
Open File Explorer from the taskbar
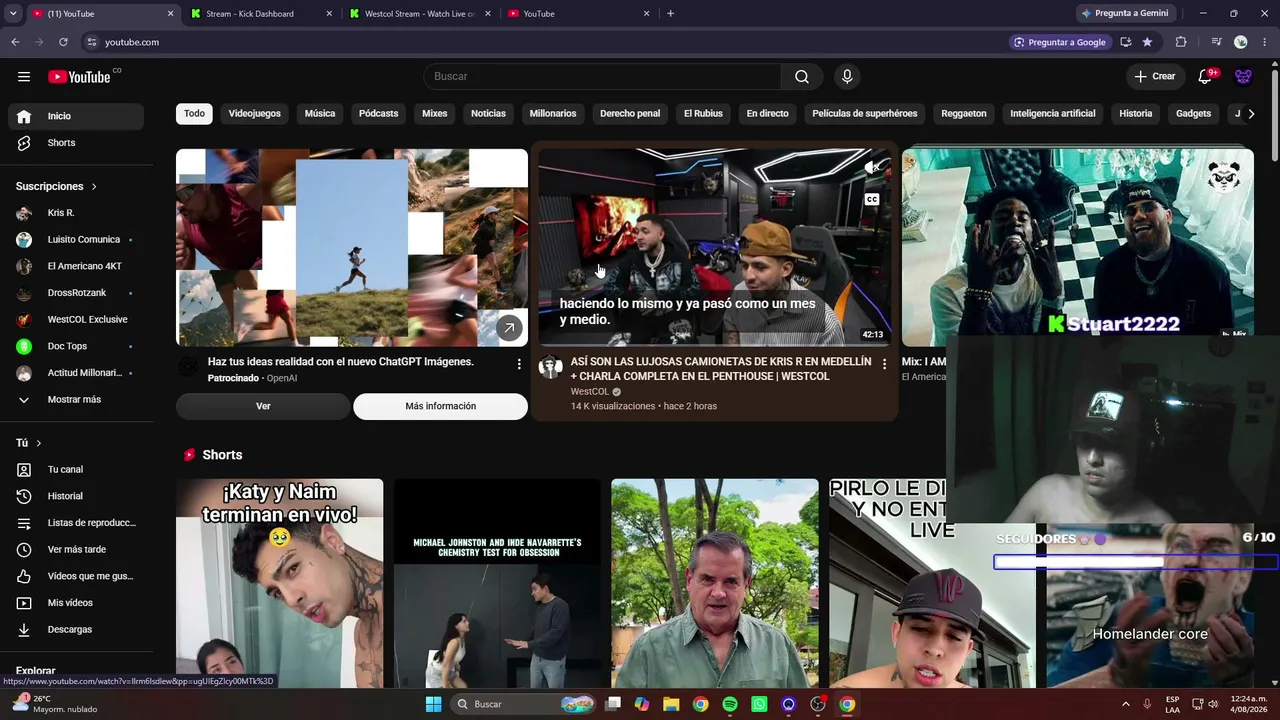pos(671,704)
